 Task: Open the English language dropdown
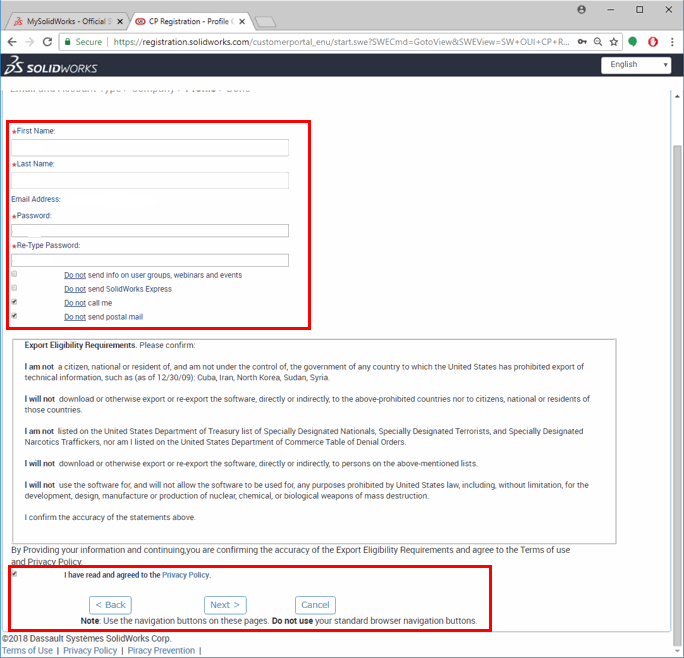coord(636,65)
